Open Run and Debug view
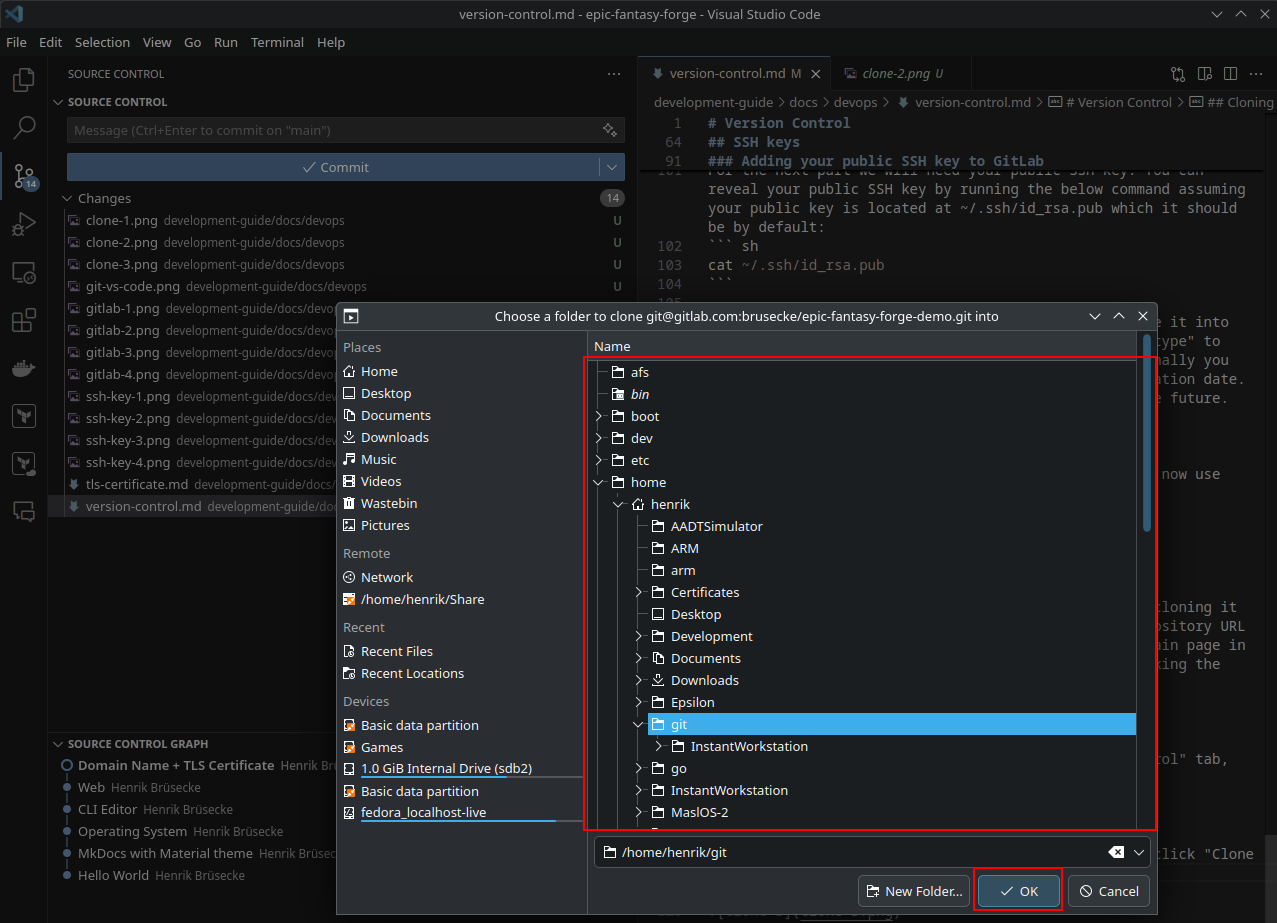Image resolution: width=1277 pixels, height=923 pixels. pyautogui.click(x=24, y=223)
